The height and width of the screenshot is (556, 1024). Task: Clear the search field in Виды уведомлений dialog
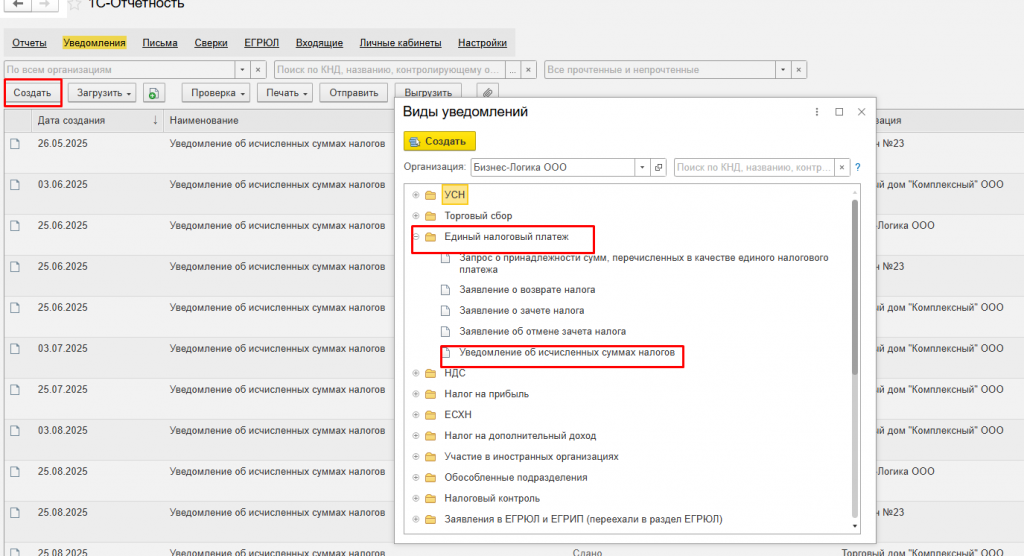tap(842, 167)
